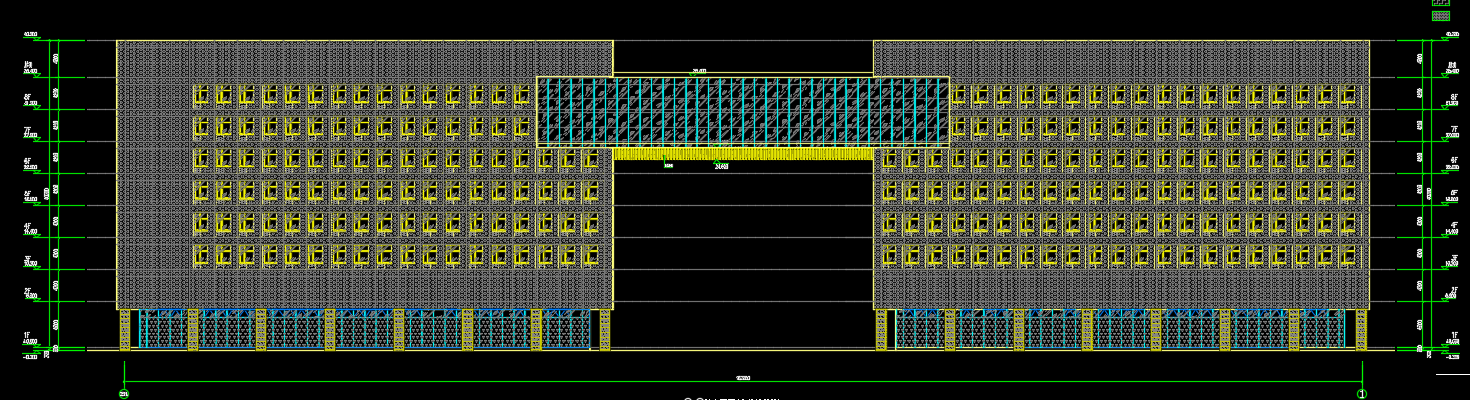Select the gray hatch legend swatch

[x=1441, y=16]
